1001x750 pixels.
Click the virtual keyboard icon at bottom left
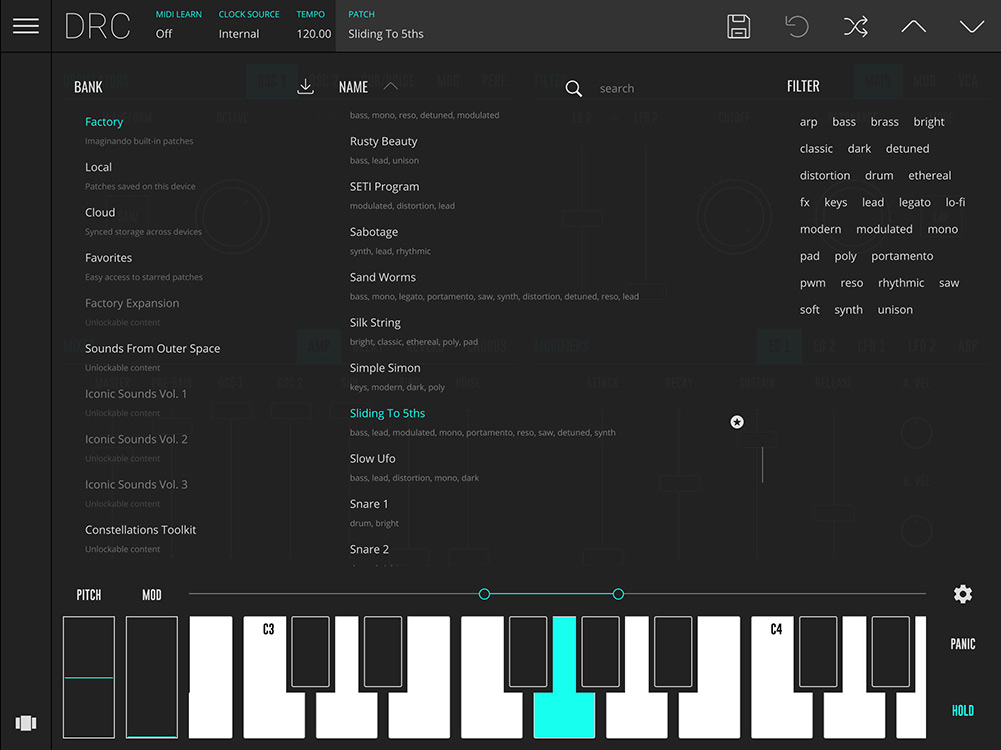click(x=25, y=722)
